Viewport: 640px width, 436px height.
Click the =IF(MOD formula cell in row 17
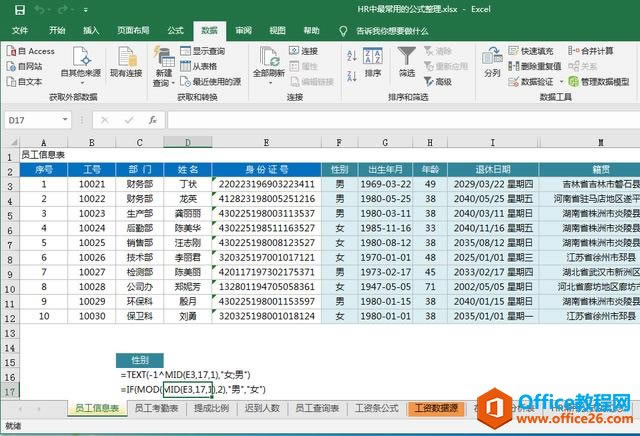[193, 389]
